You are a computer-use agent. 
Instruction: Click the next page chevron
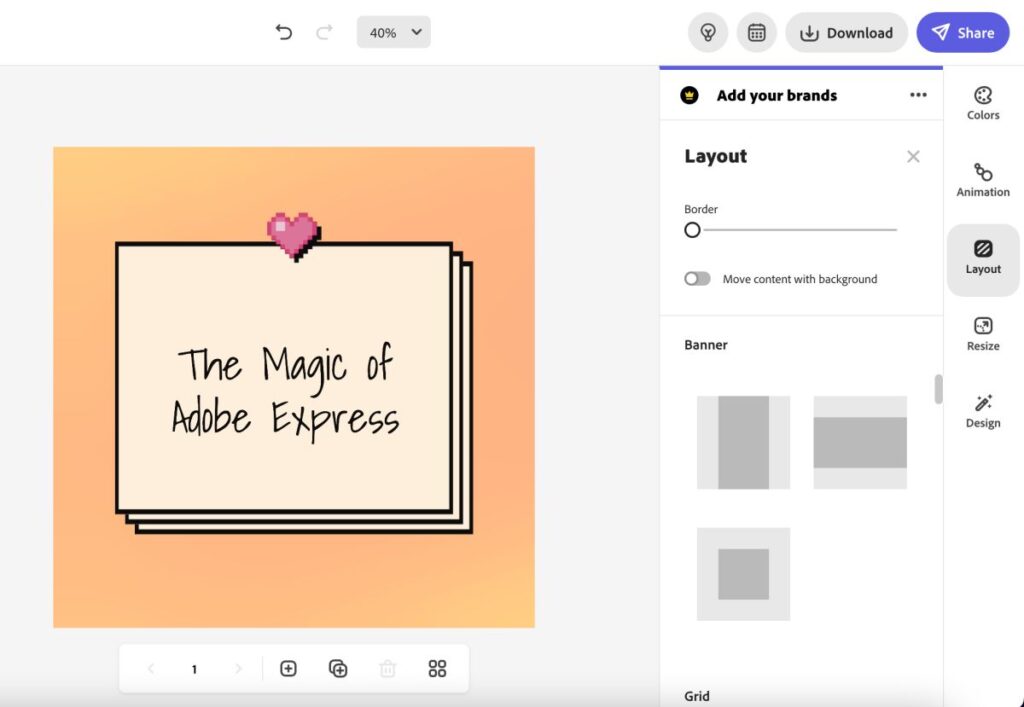click(x=238, y=668)
